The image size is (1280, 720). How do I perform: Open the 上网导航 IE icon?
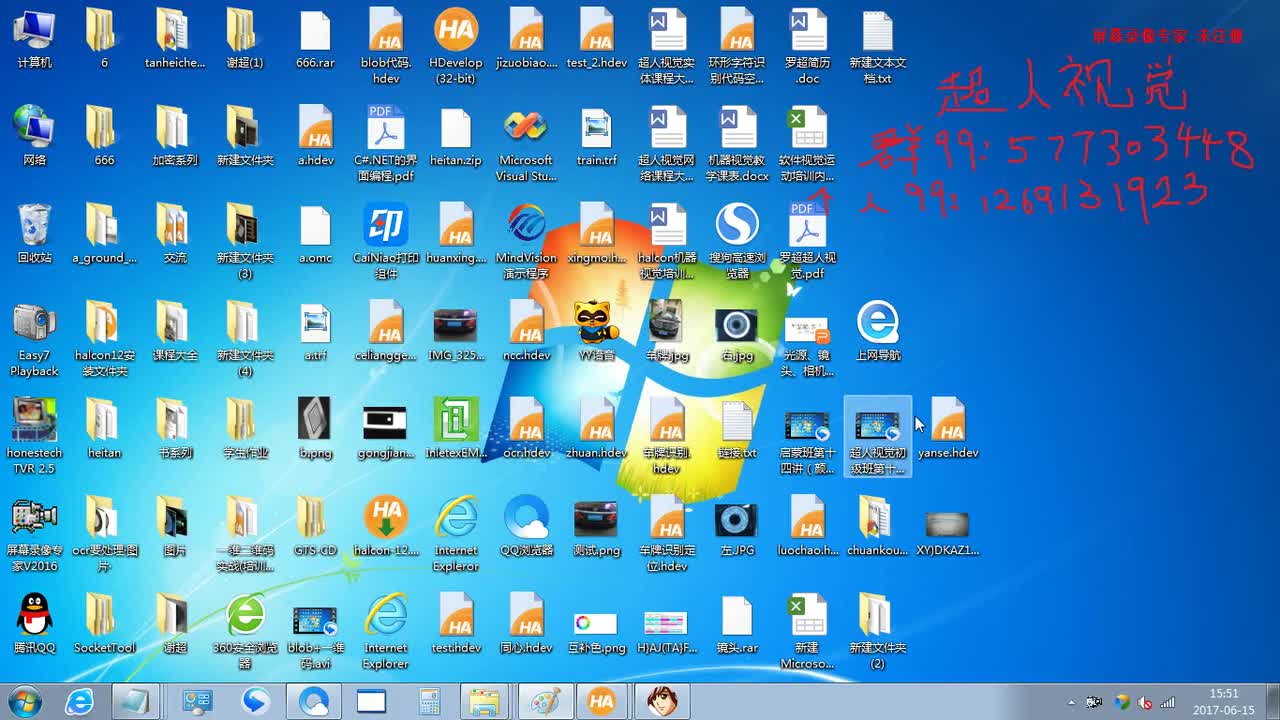pos(878,332)
